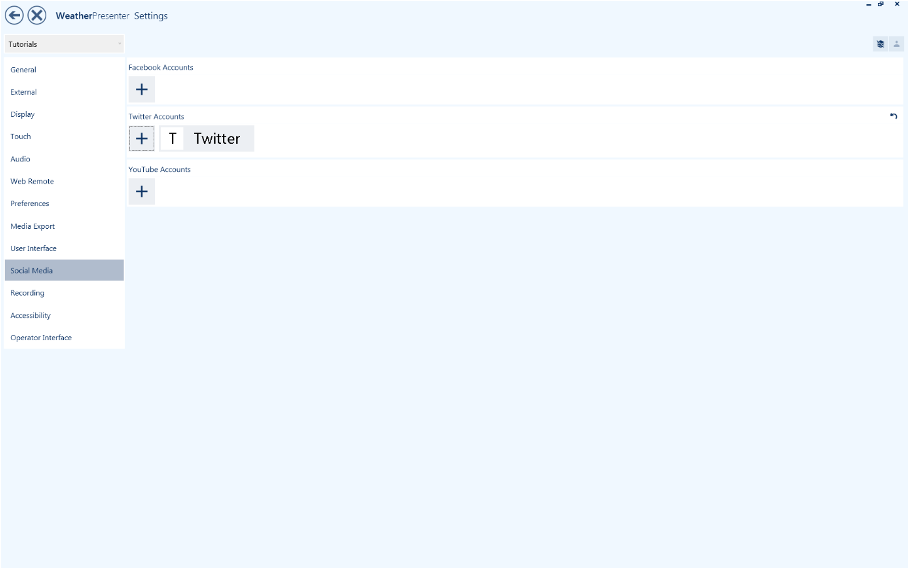Click the Twitter Accounts label
908x568 pixels.
(x=156, y=116)
